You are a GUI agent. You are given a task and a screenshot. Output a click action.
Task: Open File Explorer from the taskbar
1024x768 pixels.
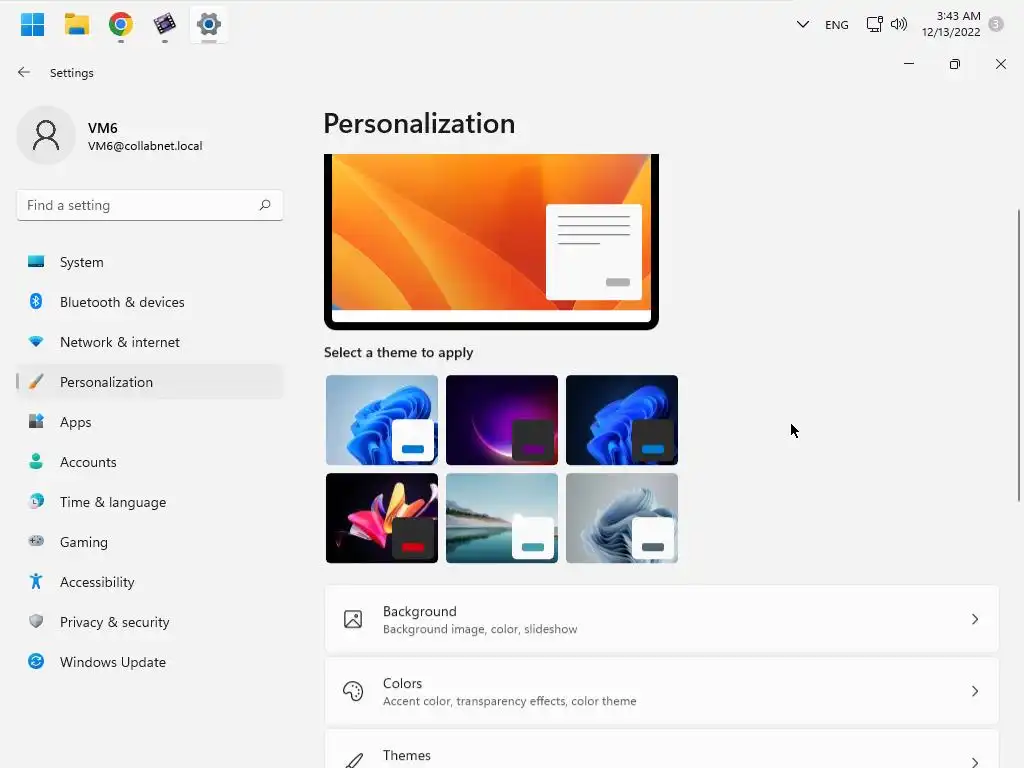77,25
